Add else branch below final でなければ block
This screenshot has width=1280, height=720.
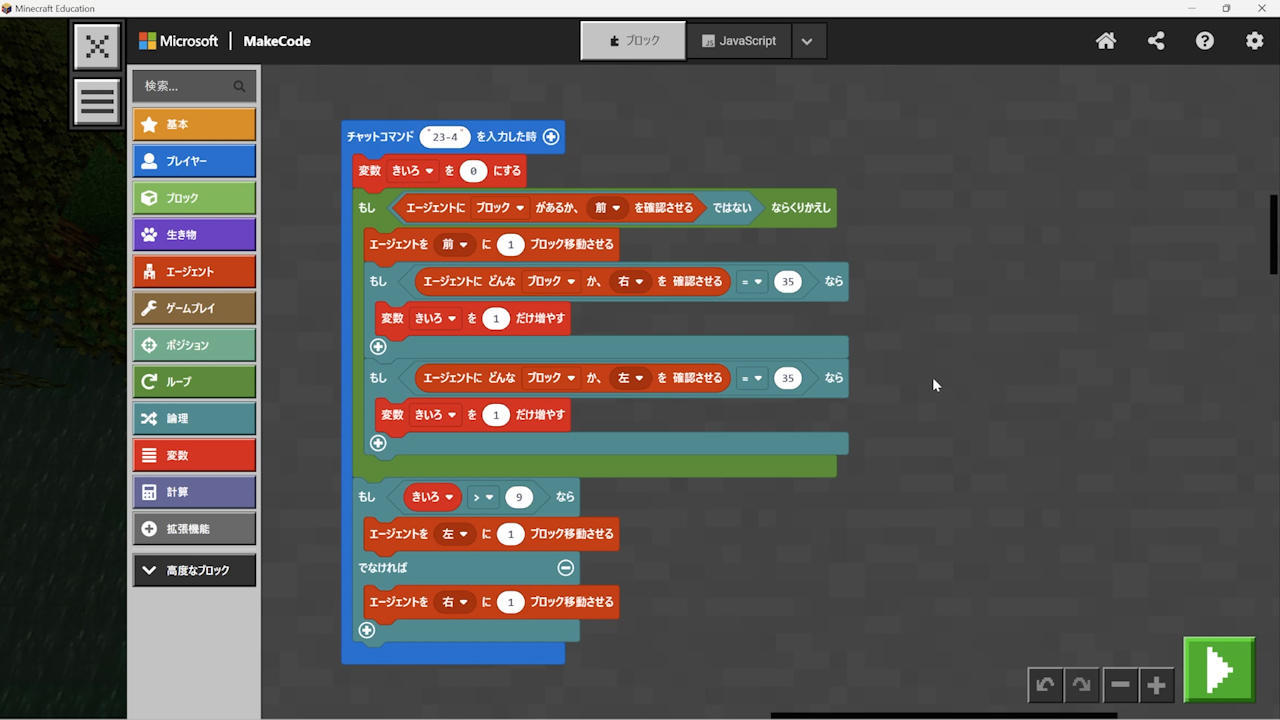coord(367,630)
